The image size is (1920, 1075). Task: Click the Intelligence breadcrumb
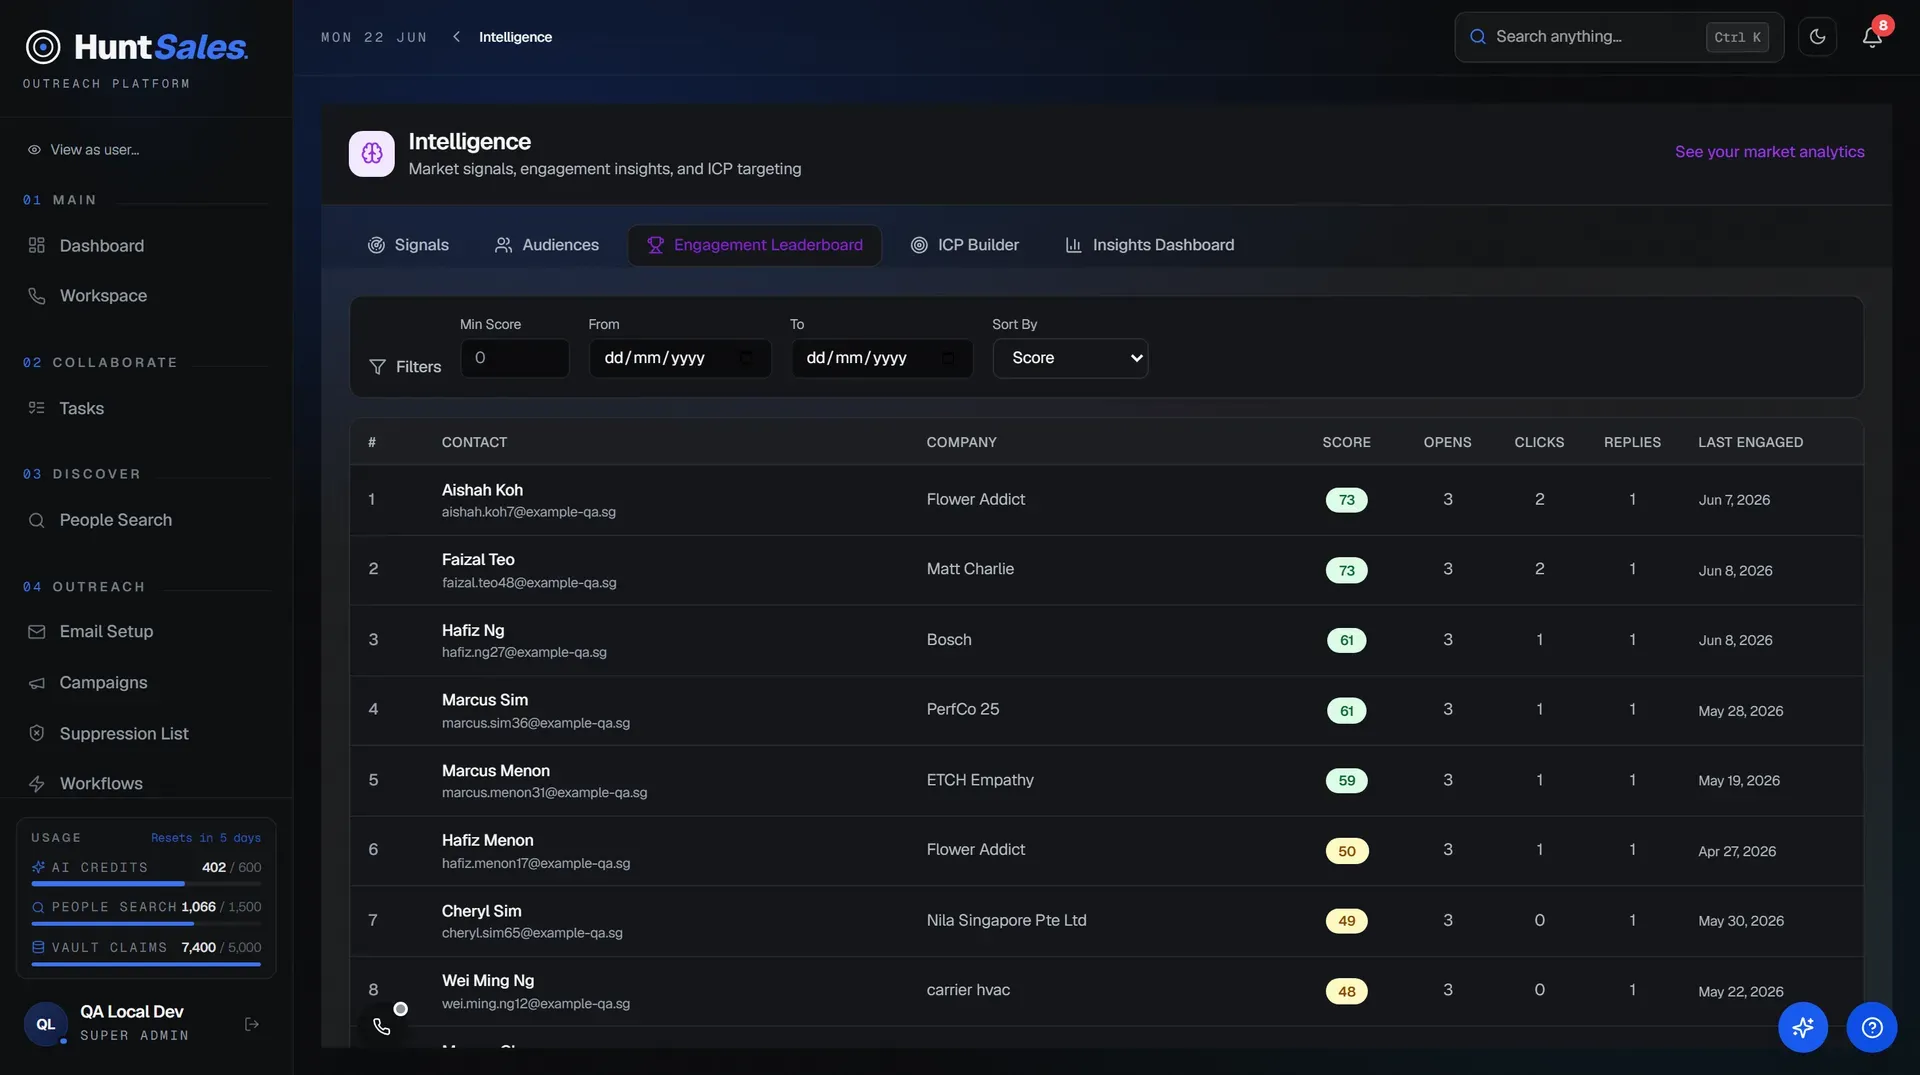[515, 37]
